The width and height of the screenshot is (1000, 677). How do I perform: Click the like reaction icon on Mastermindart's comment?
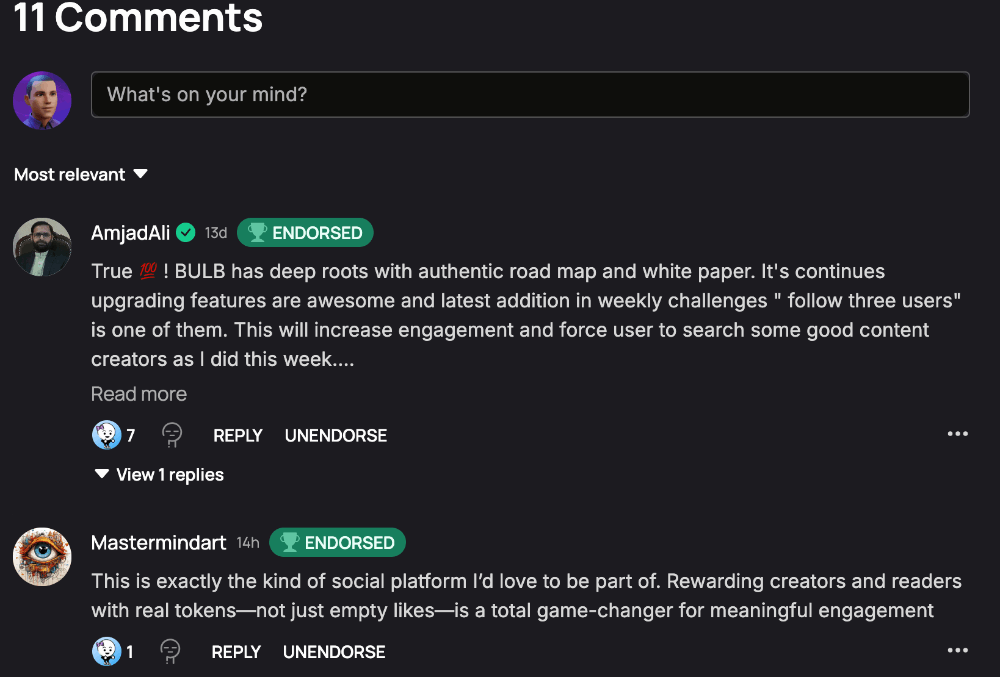(x=107, y=652)
